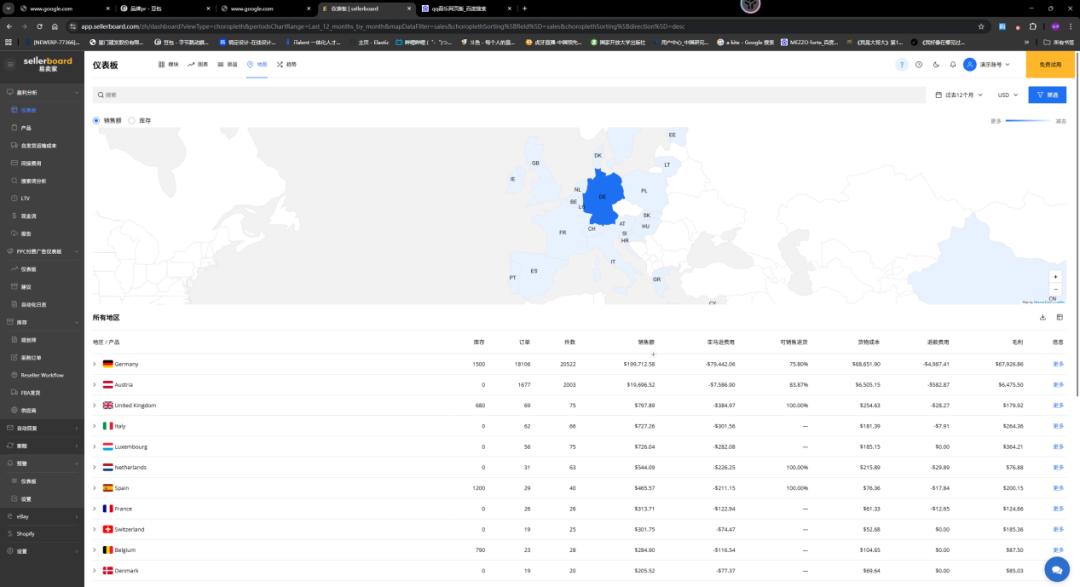1080x587 pixels.
Task: Open notifications bell icon in header
Action: (x=953, y=65)
